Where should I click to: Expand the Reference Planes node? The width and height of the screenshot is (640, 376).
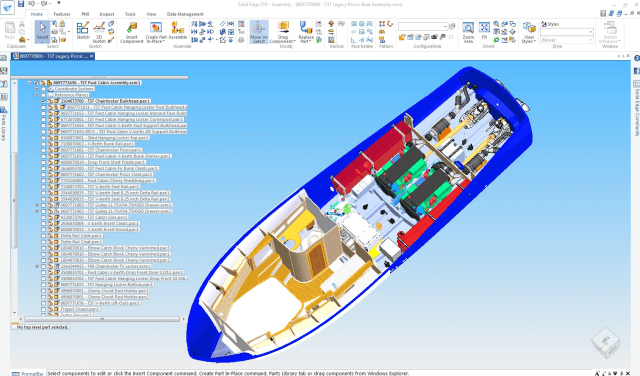tap(37, 95)
